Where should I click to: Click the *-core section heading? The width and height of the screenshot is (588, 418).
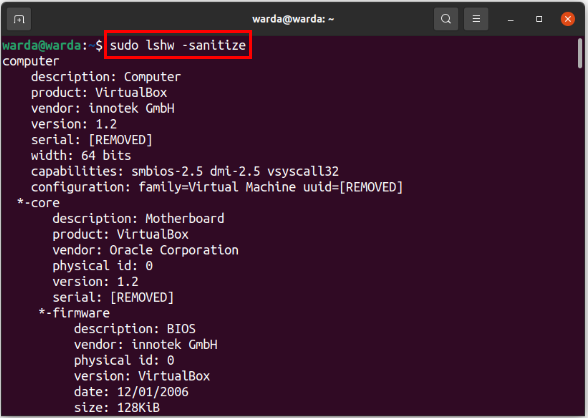(38, 203)
